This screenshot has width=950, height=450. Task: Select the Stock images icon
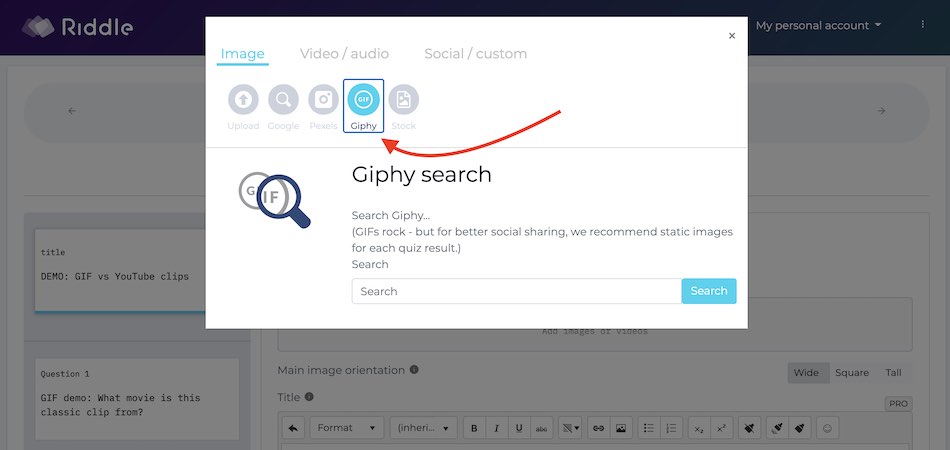coord(404,100)
